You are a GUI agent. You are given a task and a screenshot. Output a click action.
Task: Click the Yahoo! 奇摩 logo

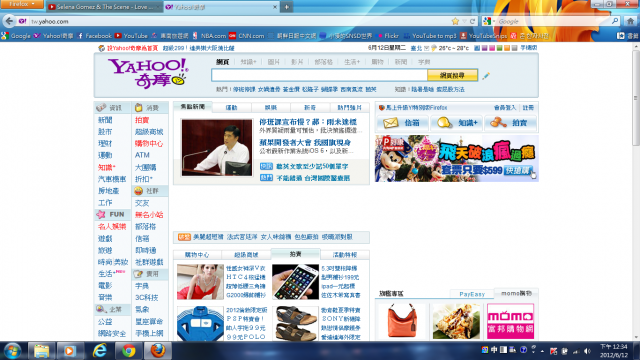tap(149, 73)
